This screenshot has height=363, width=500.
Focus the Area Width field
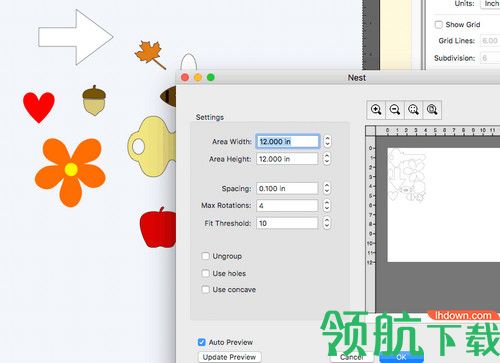[287, 141]
